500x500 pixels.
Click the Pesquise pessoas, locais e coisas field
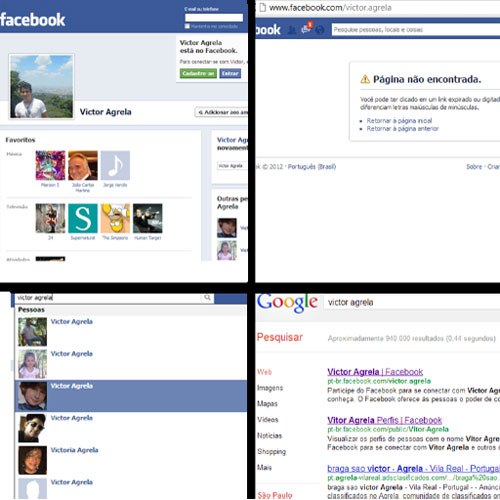click(416, 30)
